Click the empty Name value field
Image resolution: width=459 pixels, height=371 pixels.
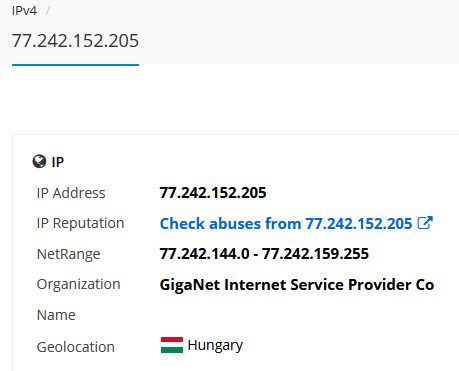click(297, 315)
